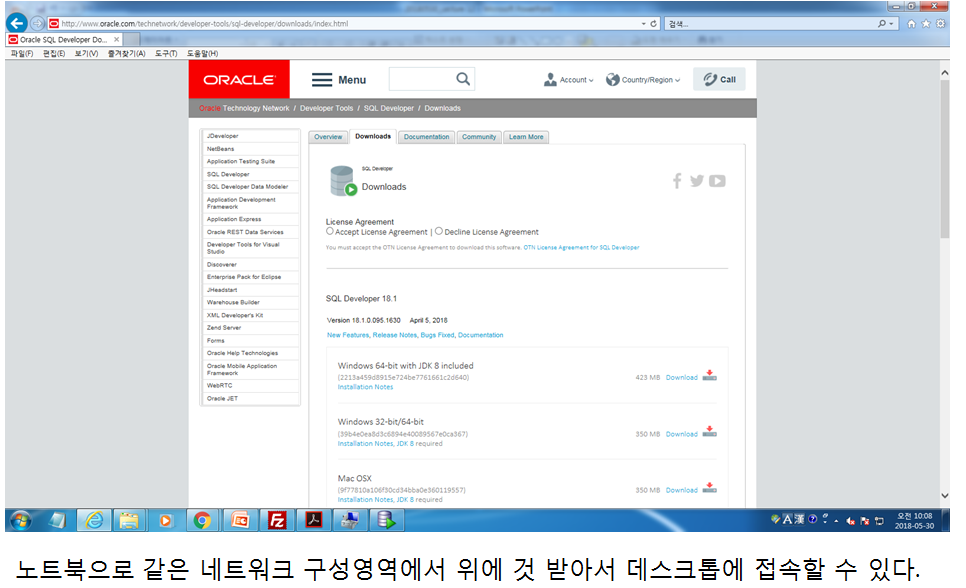
Task: Open OTN License Agreement for SQL Developer link
Action: coord(581,247)
